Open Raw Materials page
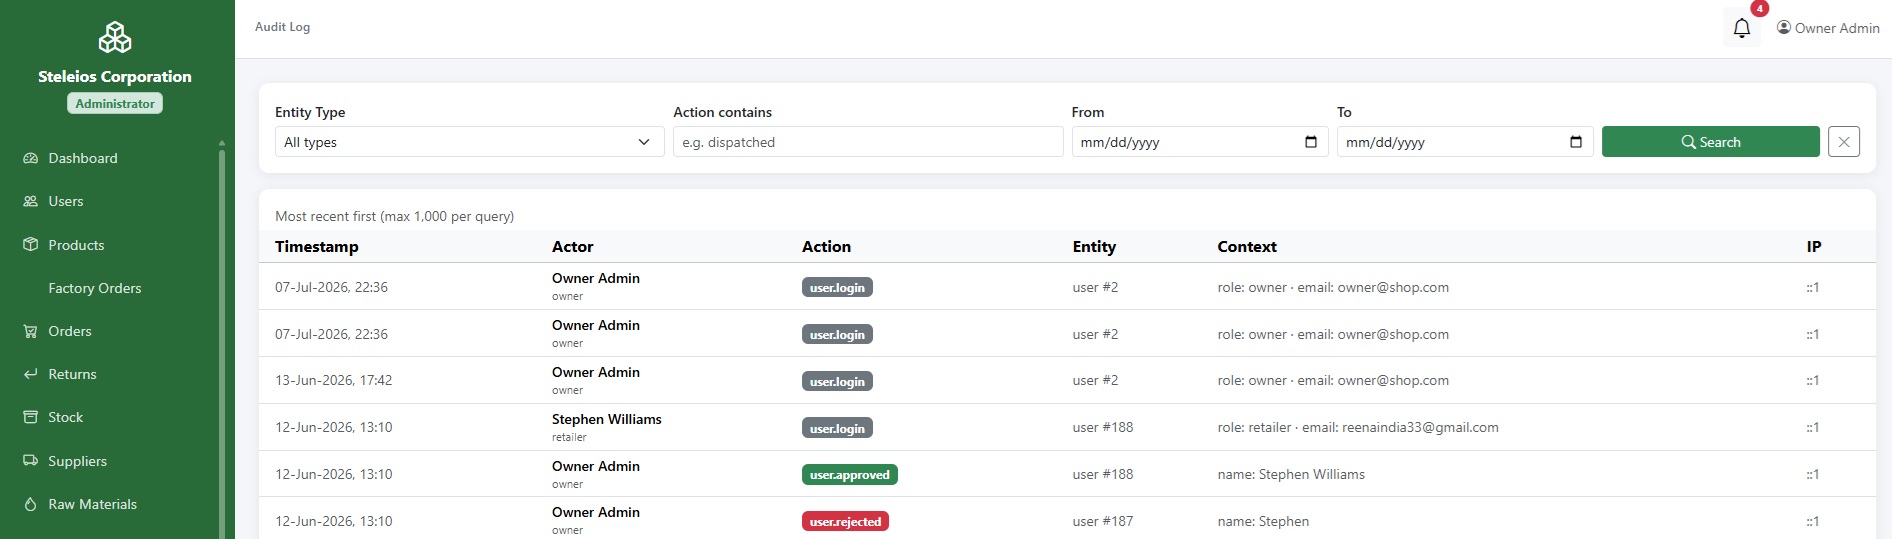 pyautogui.click(x=93, y=504)
